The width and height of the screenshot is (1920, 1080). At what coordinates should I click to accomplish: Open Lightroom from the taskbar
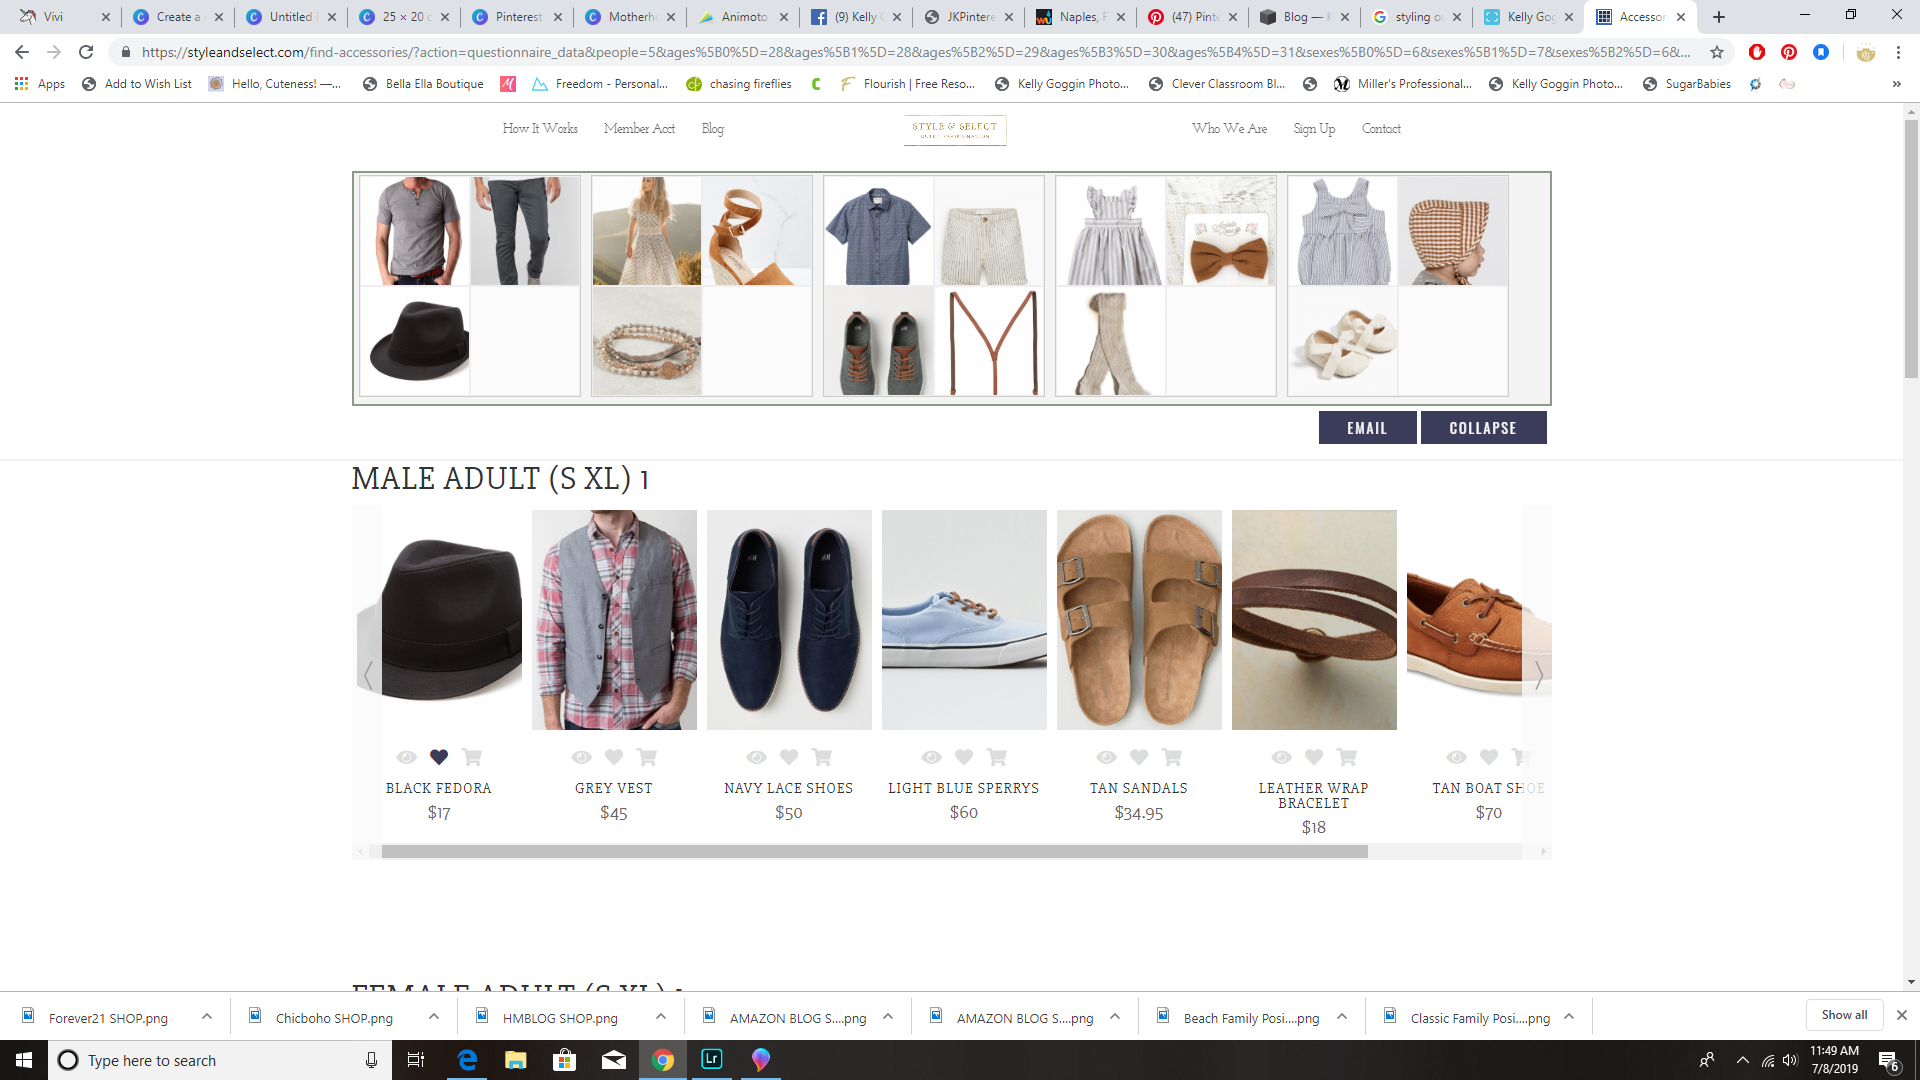[712, 1060]
